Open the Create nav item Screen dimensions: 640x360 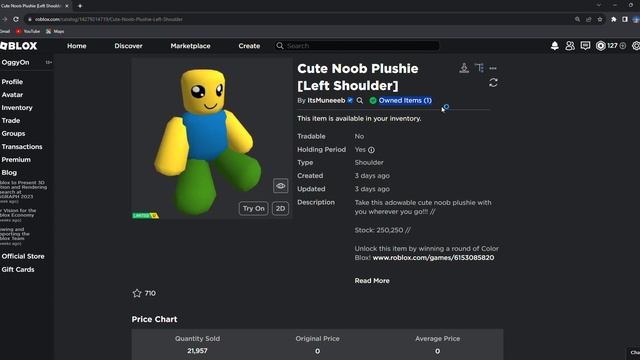(249, 46)
